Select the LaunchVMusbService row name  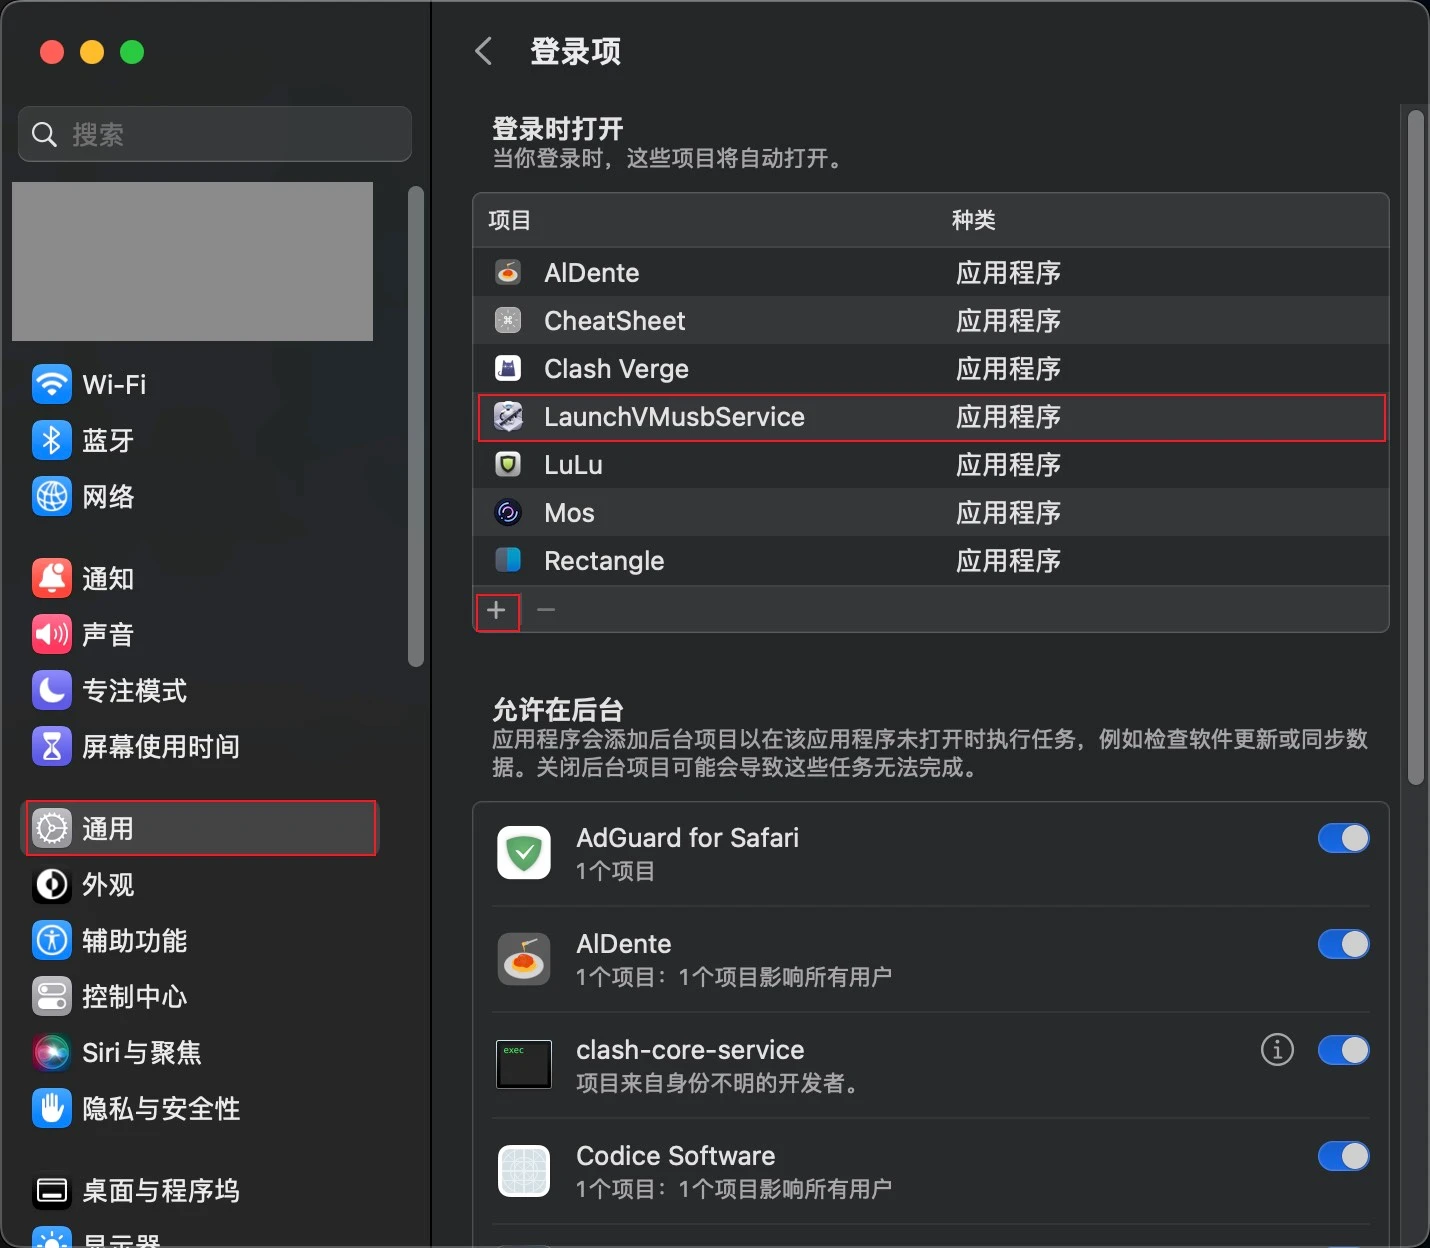point(674,416)
